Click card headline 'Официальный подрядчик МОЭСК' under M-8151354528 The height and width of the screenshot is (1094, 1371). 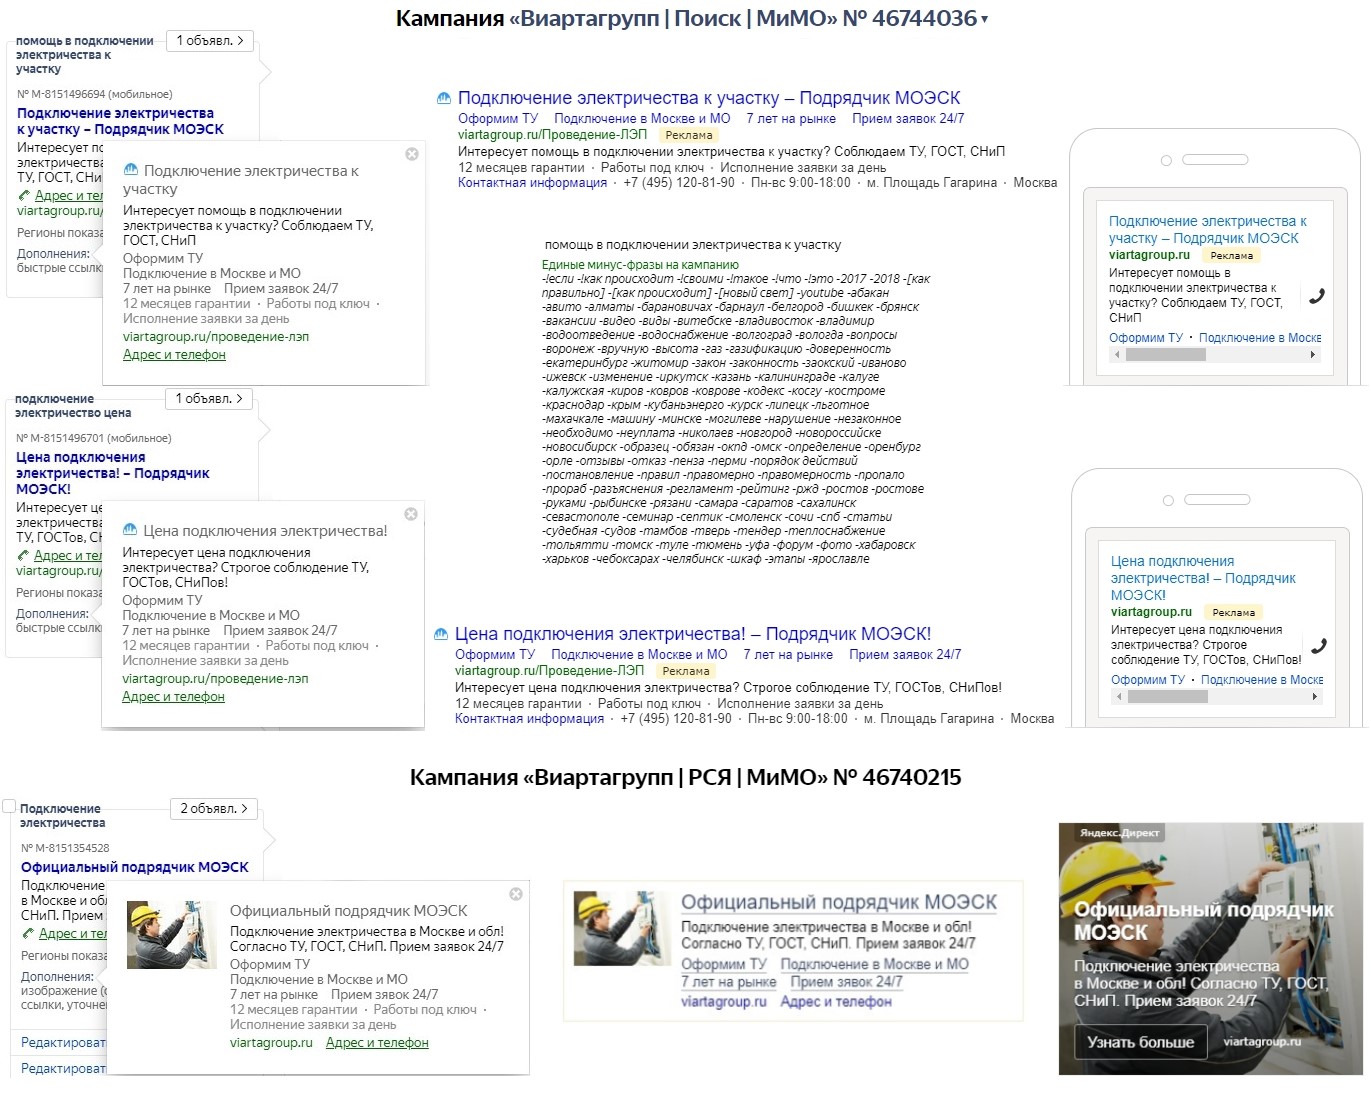click(x=135, y=868)
